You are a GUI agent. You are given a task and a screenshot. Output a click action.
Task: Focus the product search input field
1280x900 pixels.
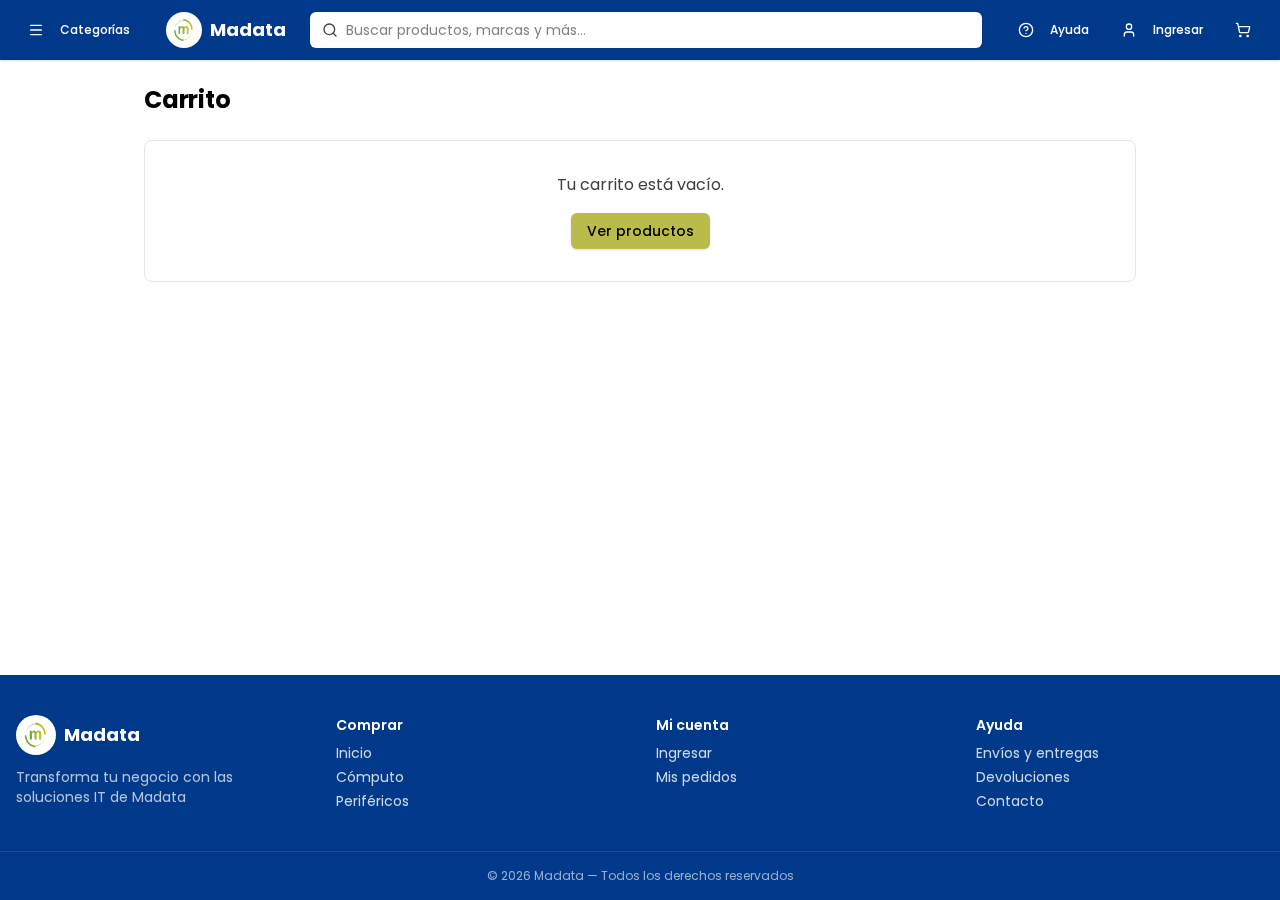click(x=646, y=30)
